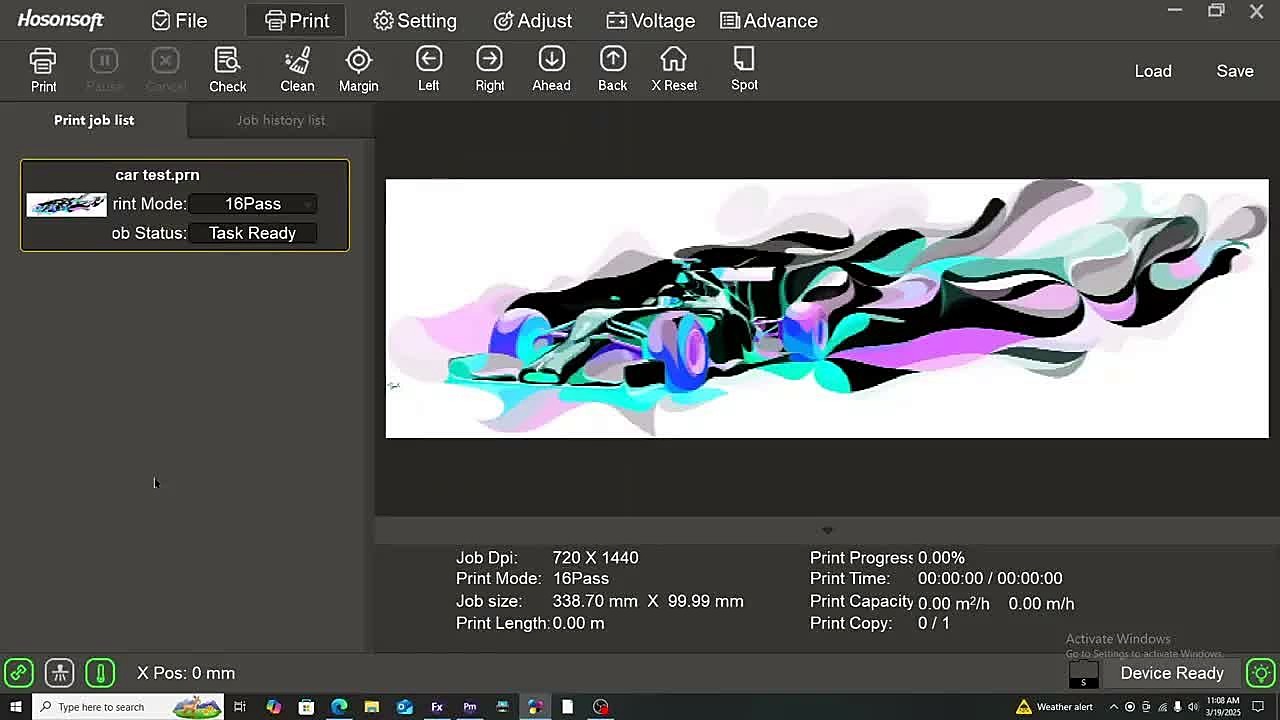Viewport: 1280px width, 720px height.
Task: Open the Windows Start menu
Action: point(16,707)
